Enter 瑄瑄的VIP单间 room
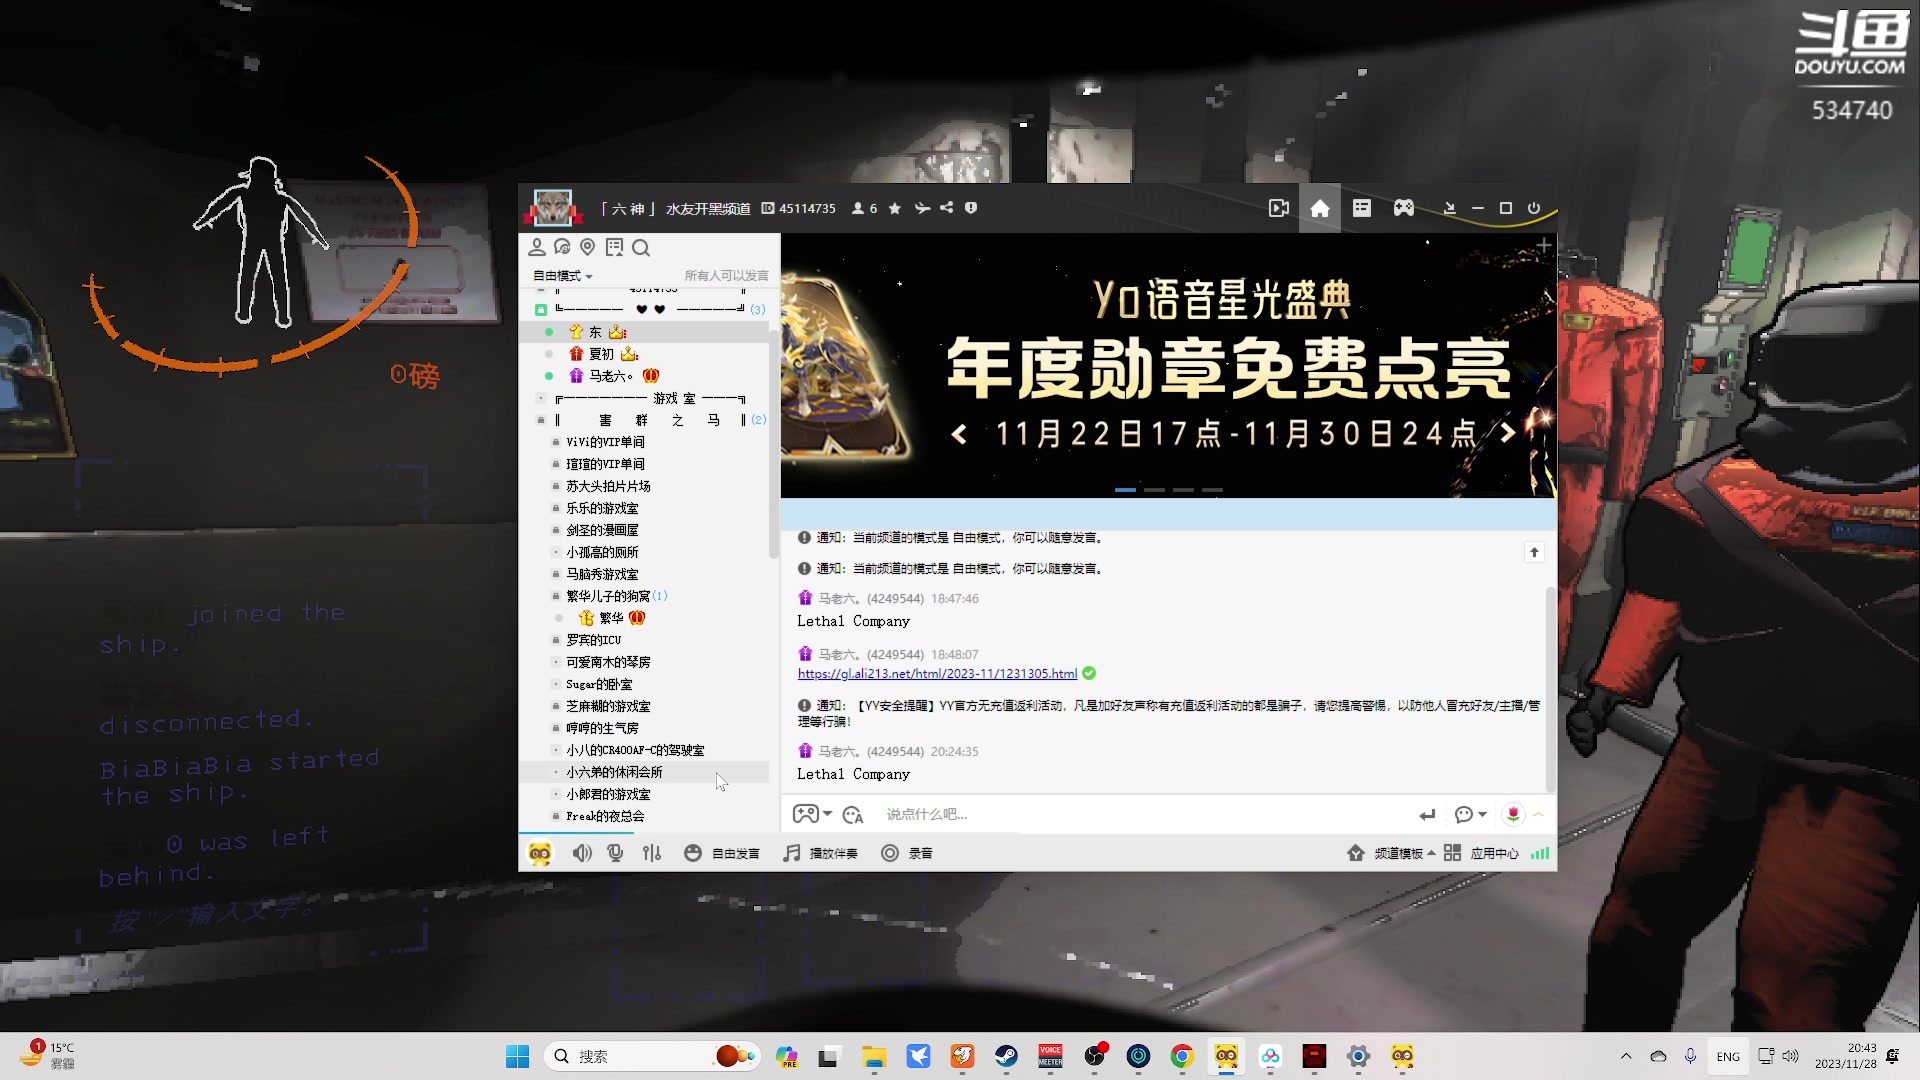 tap(605, 464)
